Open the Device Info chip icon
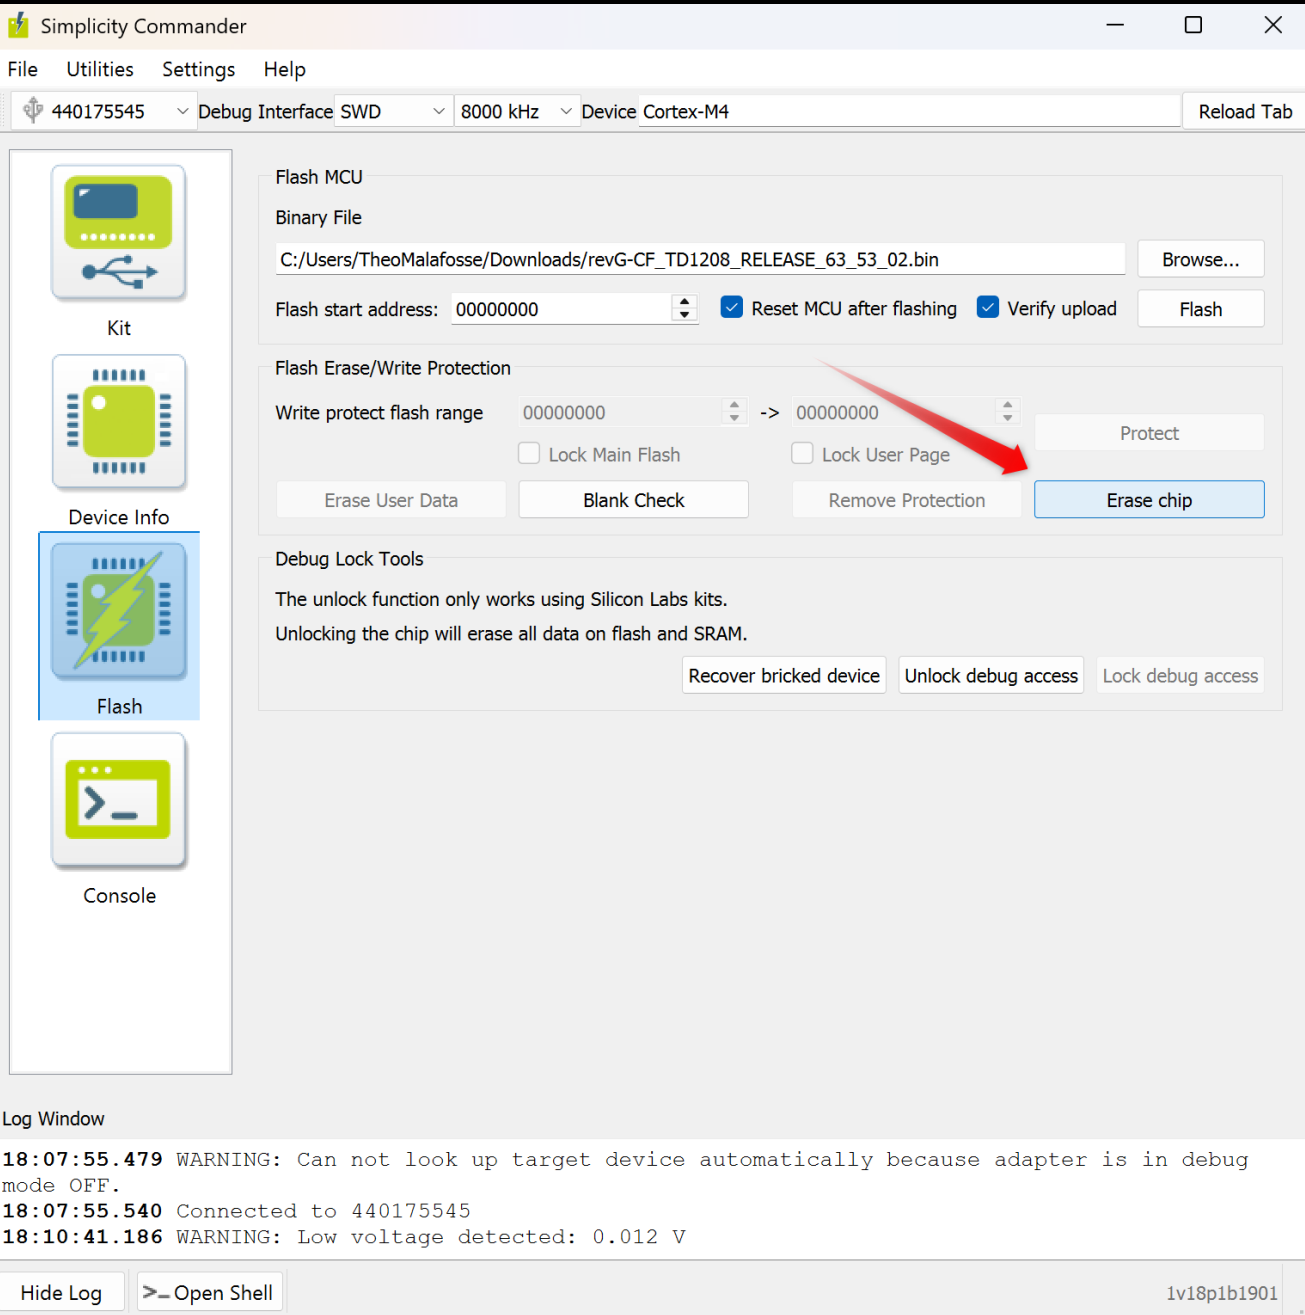Screen dimensions: 1305x1315 click(119, 422)
